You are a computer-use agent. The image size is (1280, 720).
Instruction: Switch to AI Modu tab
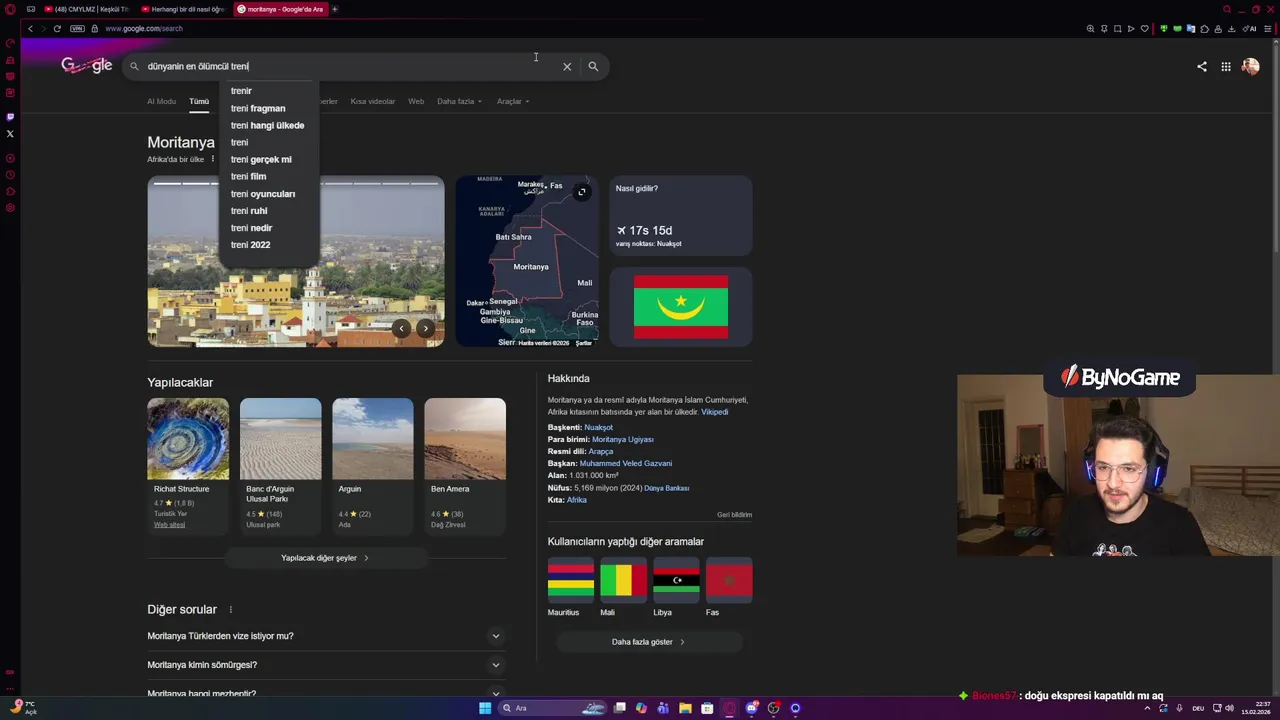pos(161,101)
